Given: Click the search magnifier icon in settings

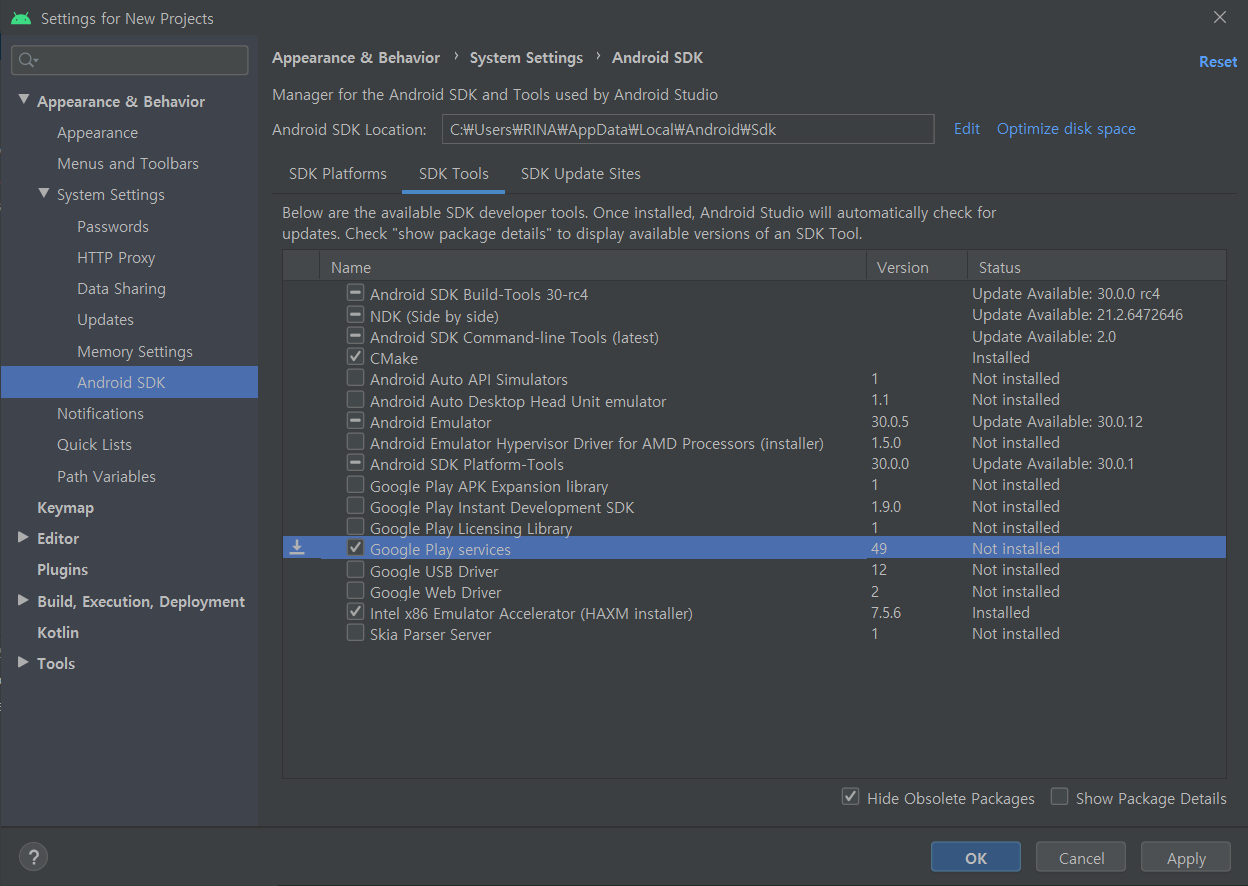Looking at the screenshot, I should click(x=27, y=60).
